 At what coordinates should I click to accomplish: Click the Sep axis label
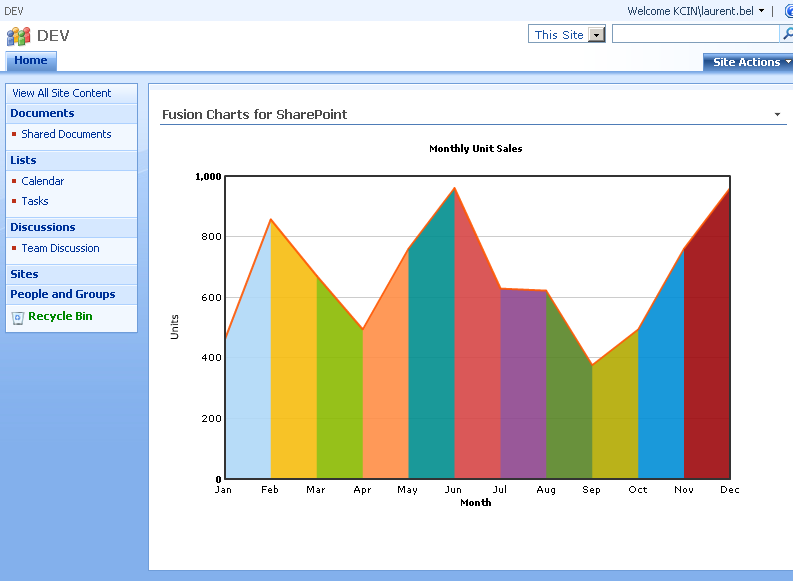tap(591, 489)
